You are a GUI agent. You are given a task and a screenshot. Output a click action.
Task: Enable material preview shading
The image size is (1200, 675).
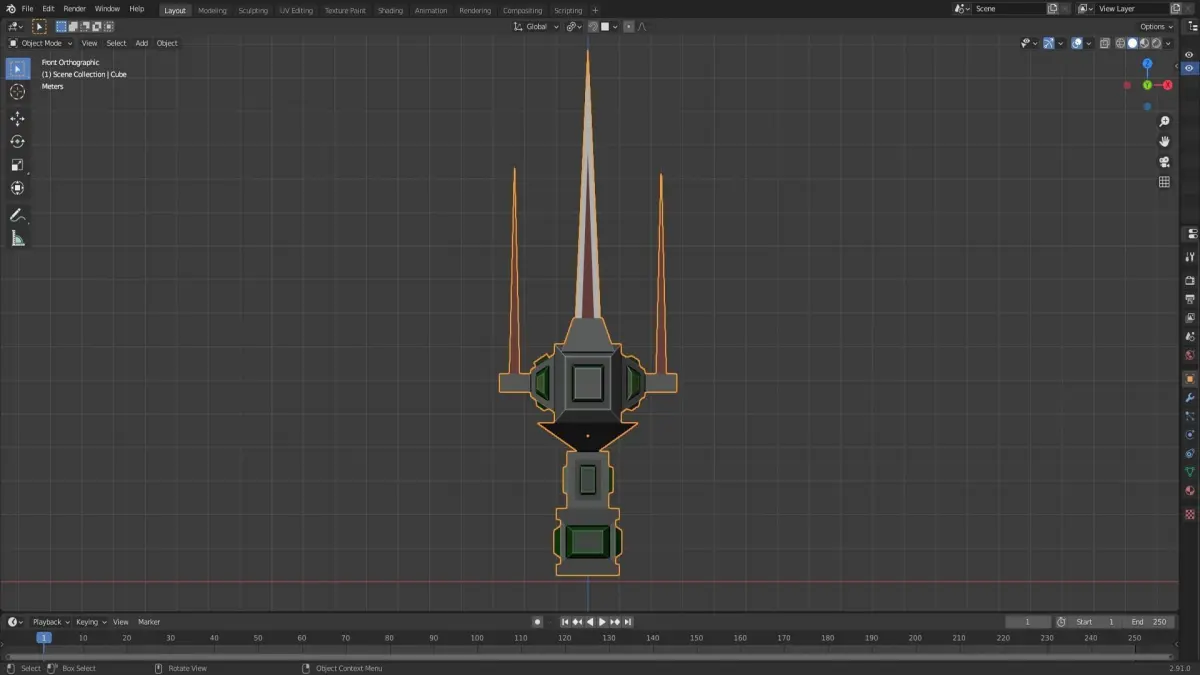1145,43
